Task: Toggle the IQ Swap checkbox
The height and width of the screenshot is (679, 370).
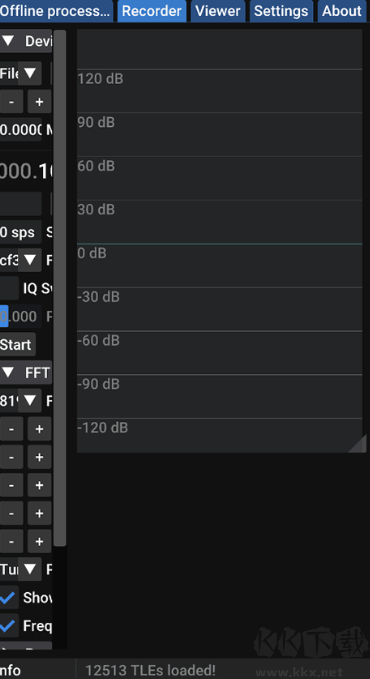Action: point(9,288)
